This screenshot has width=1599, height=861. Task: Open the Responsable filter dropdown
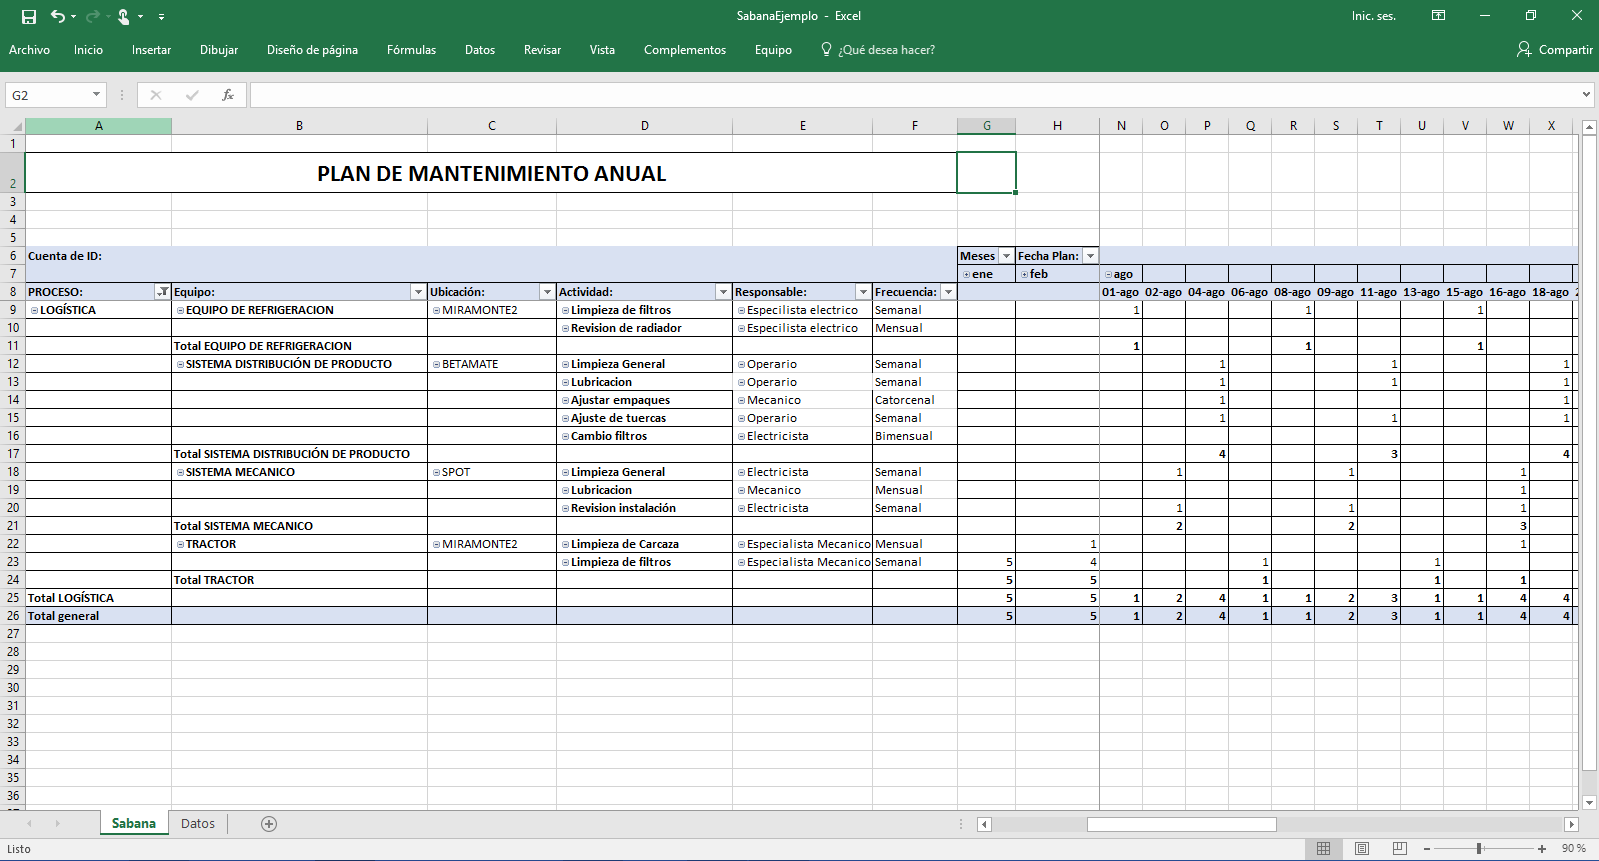coord(862,292)
